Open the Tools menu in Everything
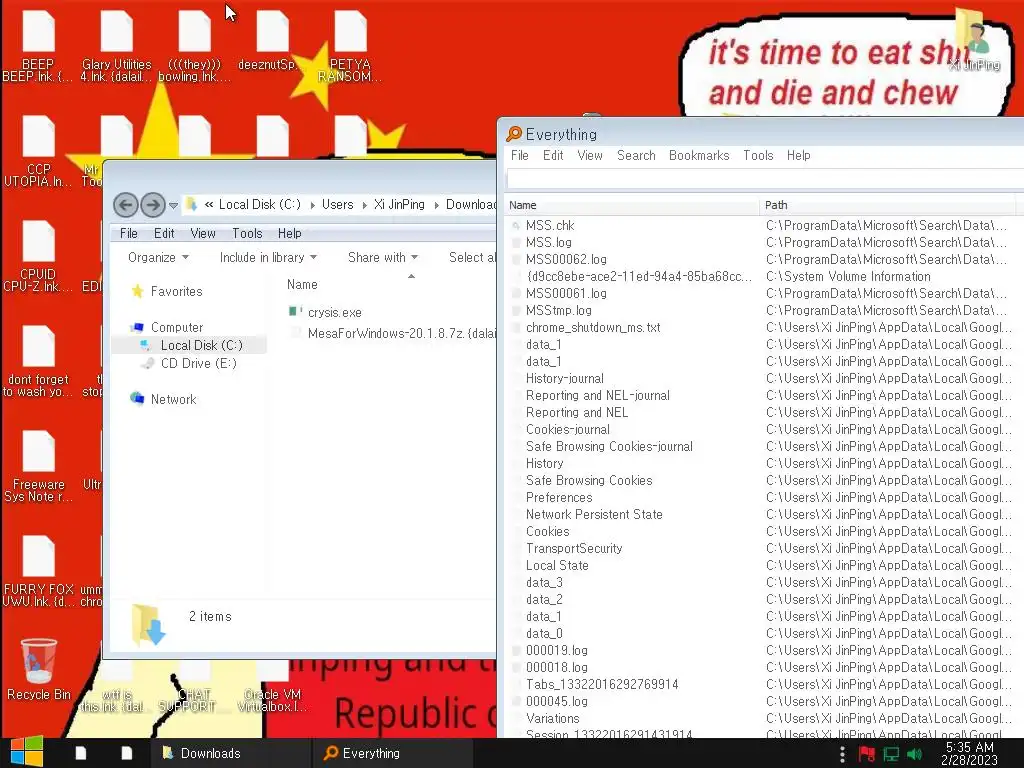Screen dimensions: 1024x768 758,155
